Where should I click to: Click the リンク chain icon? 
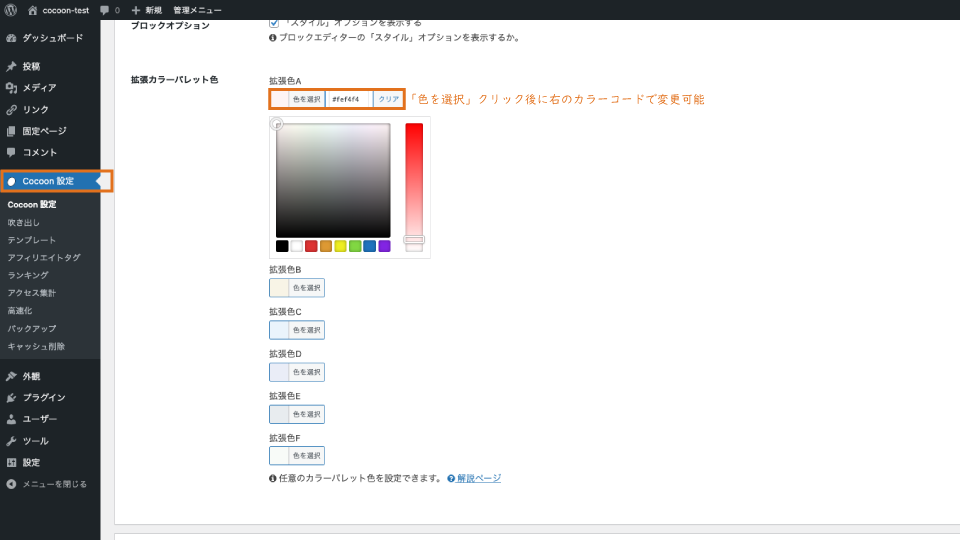[x=11, y=110]
